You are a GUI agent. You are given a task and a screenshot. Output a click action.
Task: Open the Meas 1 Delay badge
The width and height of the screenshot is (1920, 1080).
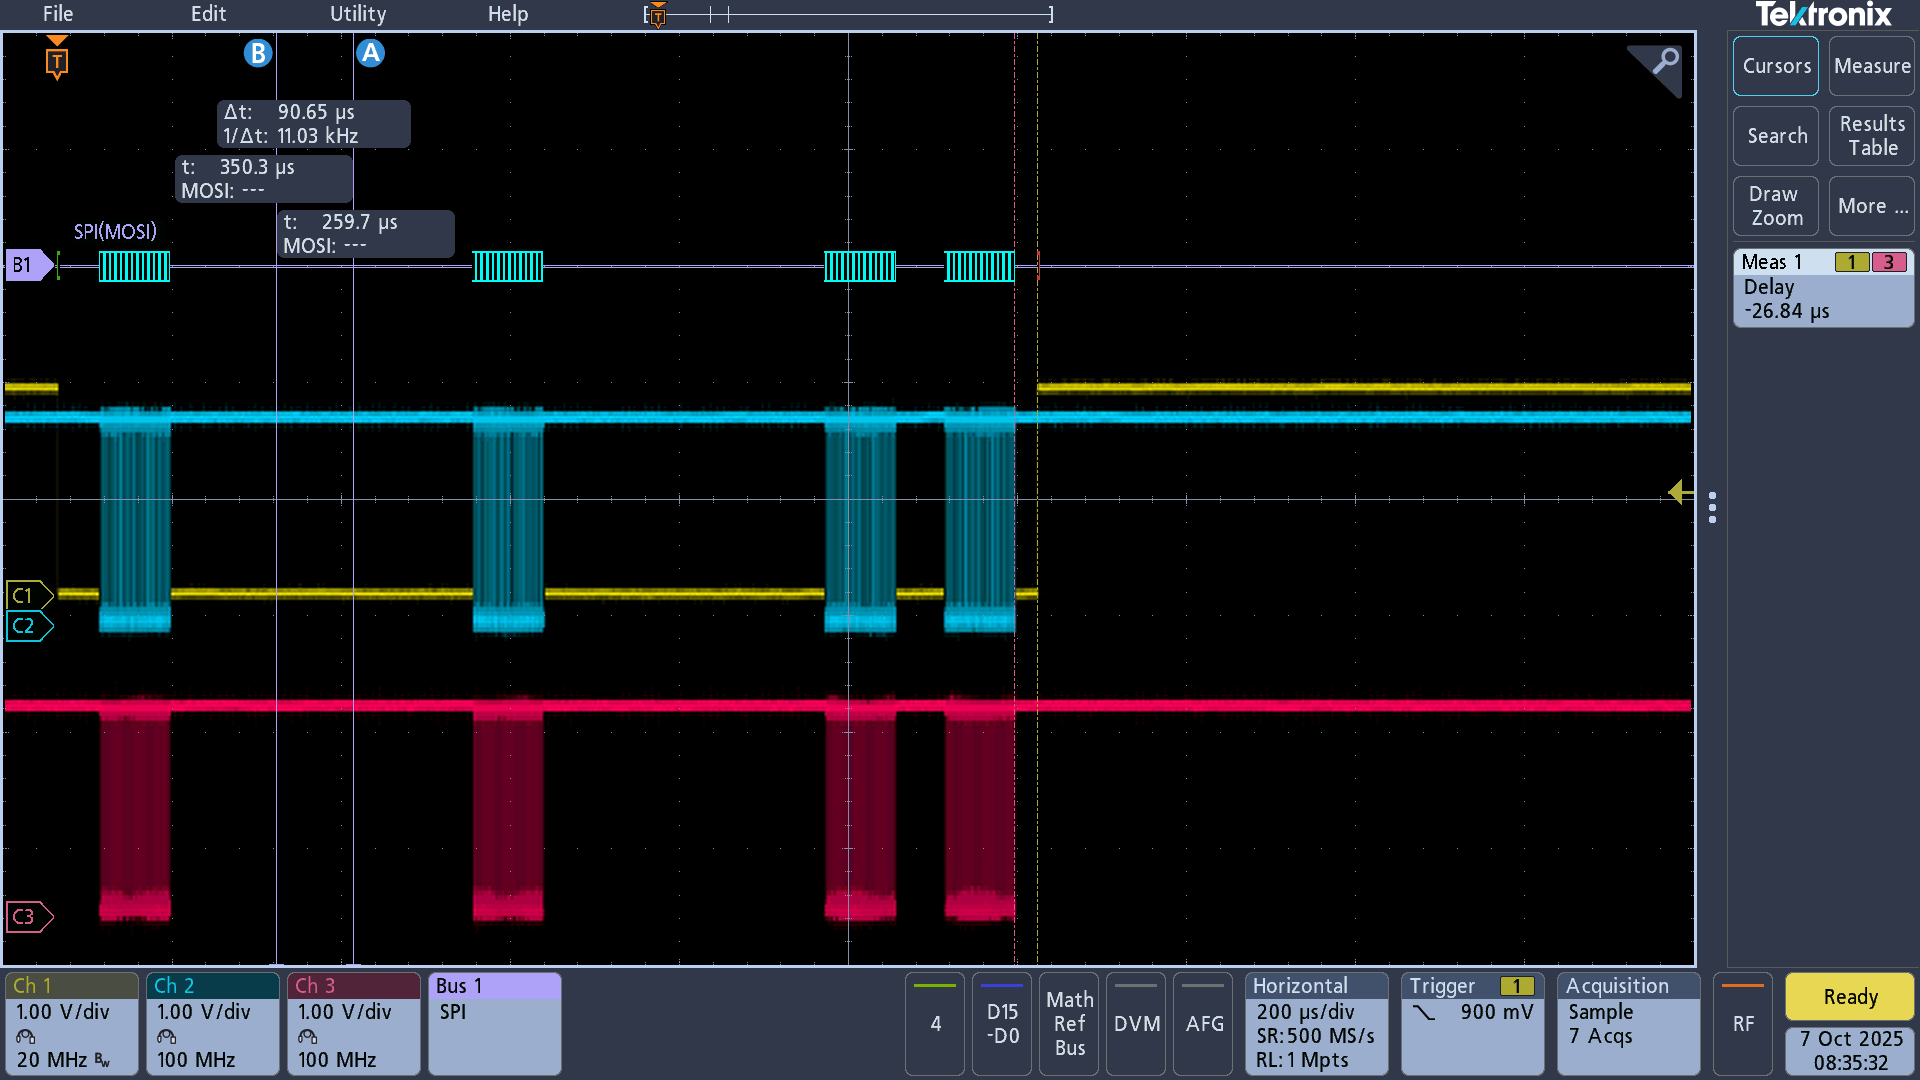1823,287
